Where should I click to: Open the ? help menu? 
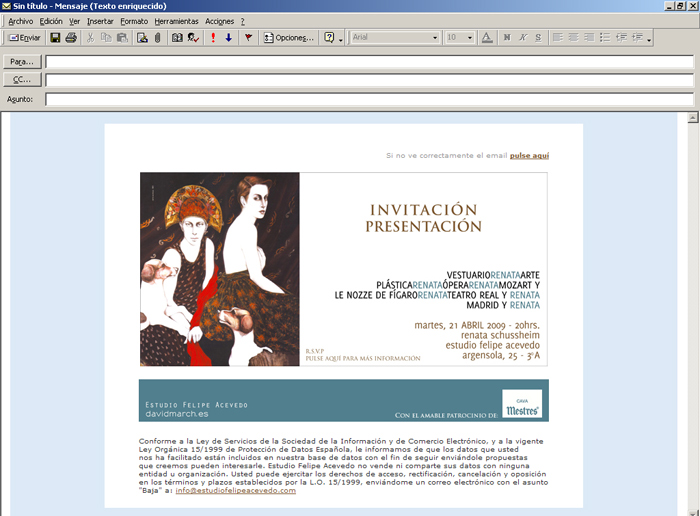tap(242, 21)
